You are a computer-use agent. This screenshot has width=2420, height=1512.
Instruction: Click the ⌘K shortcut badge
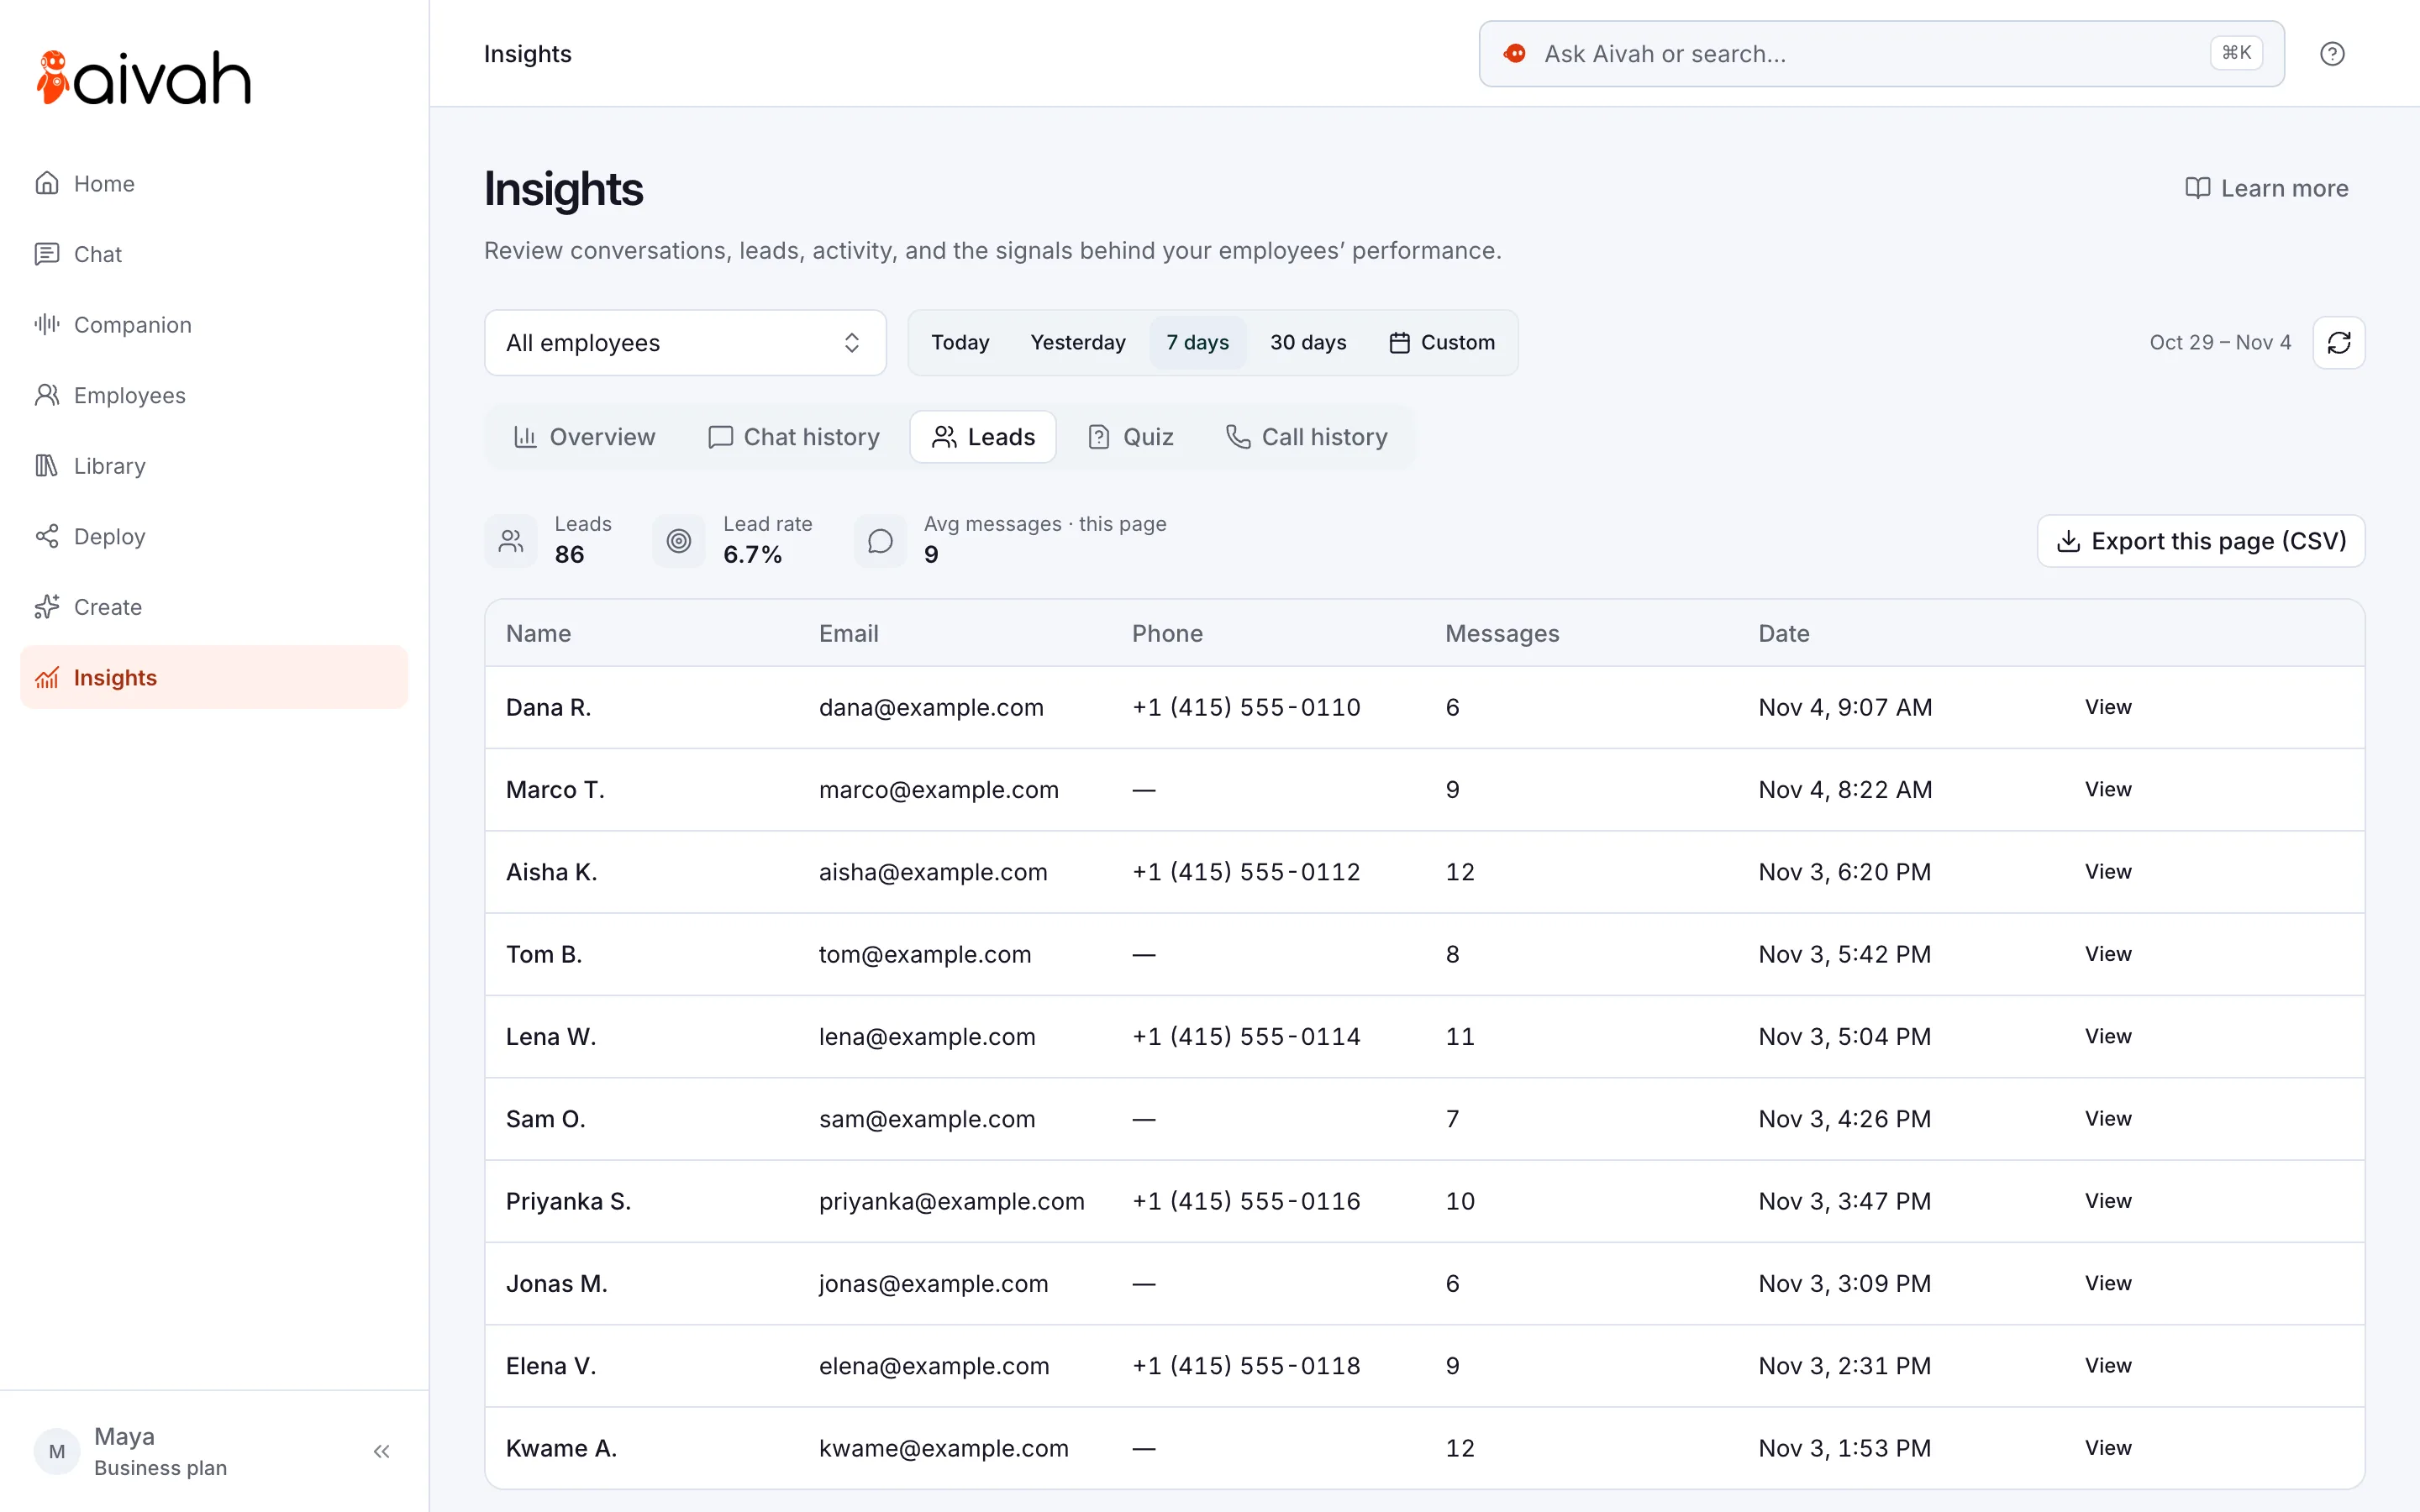(x=2236, y=53)
